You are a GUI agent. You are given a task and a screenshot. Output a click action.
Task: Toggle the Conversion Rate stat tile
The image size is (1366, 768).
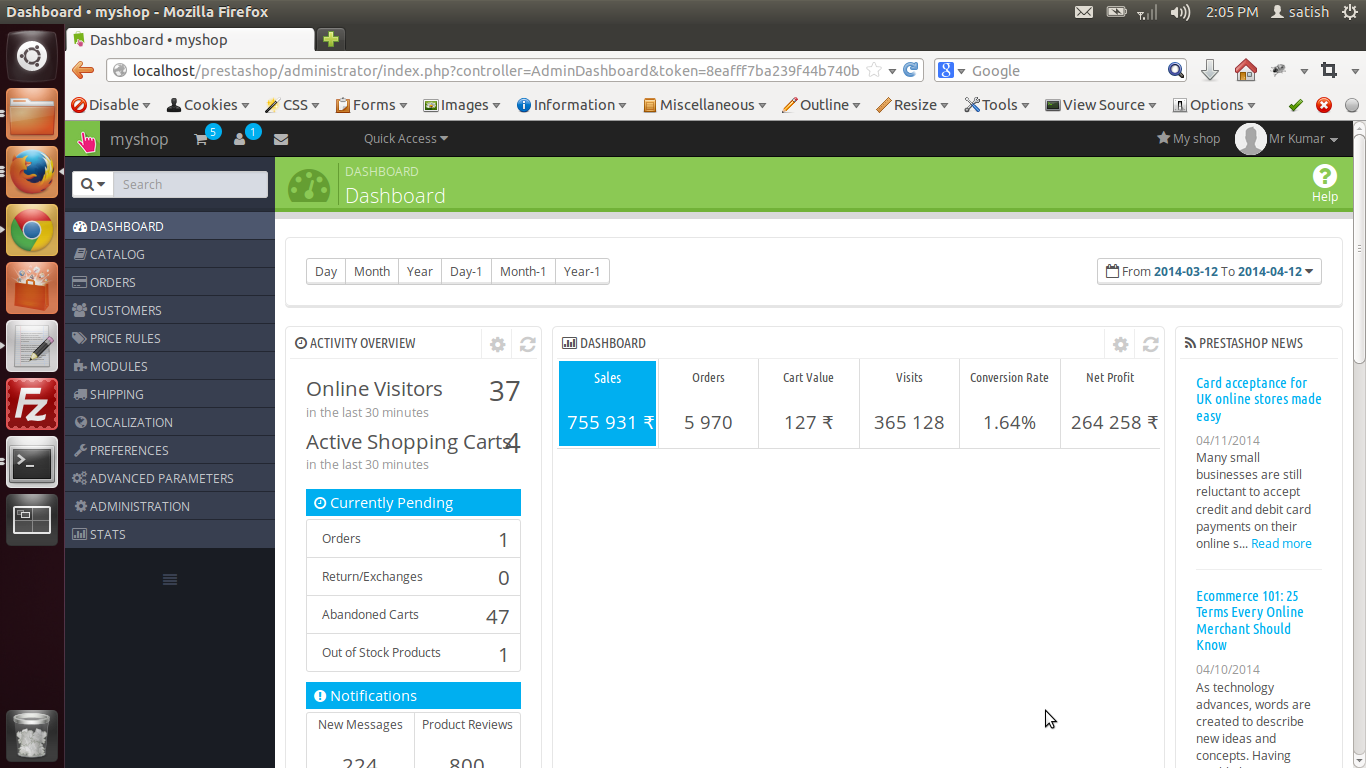pyautogui.click(x=1009, y=403)
